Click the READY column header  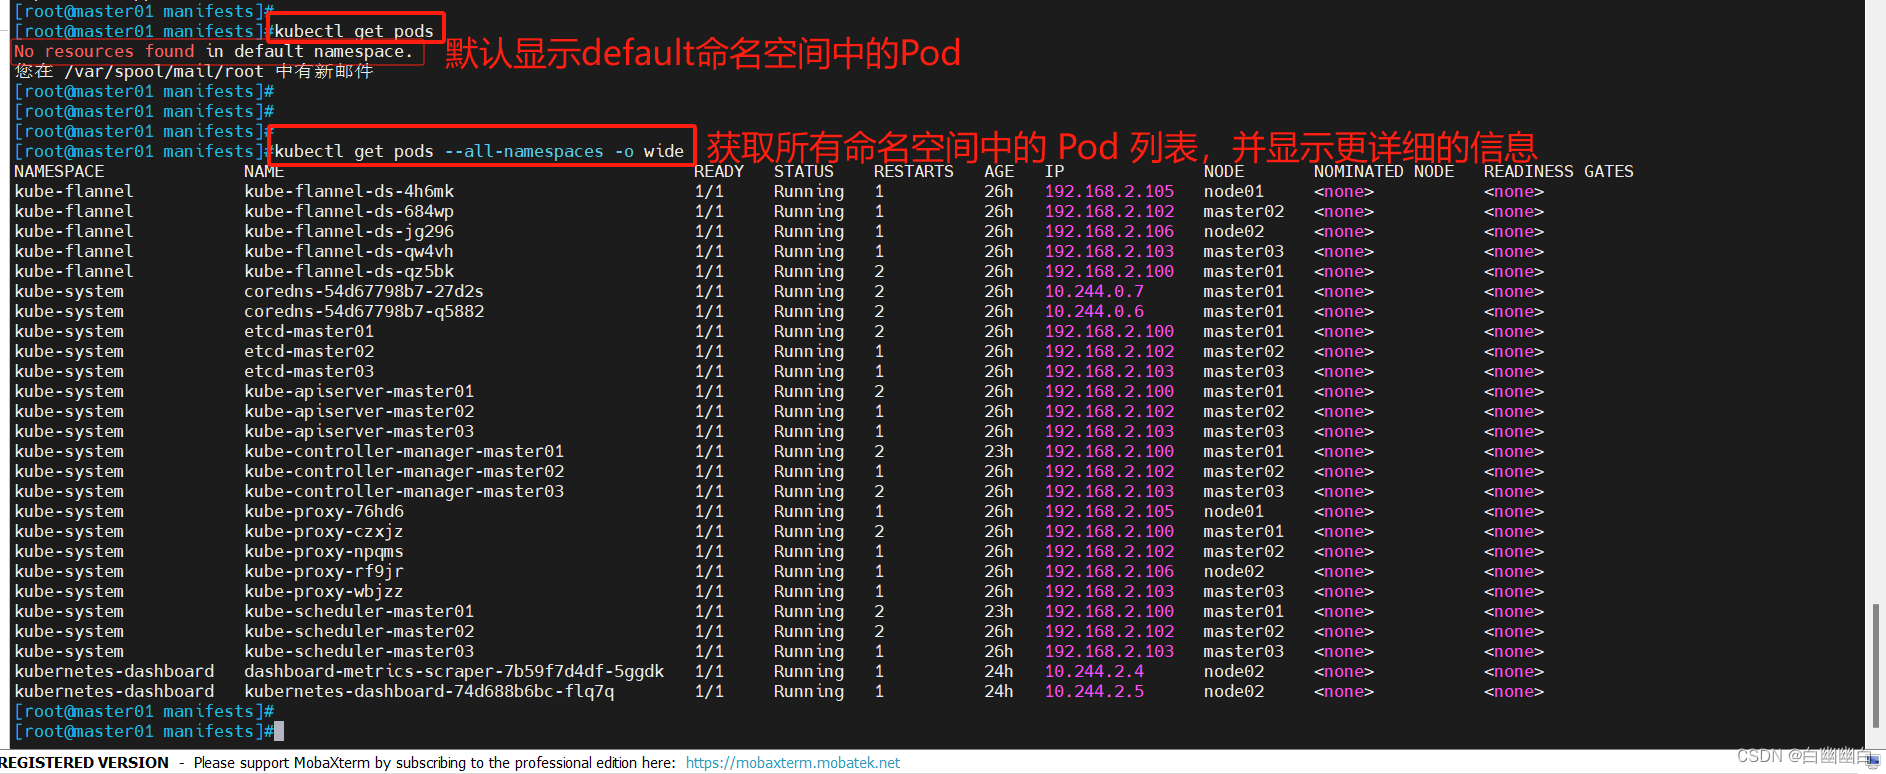point(719,171)
